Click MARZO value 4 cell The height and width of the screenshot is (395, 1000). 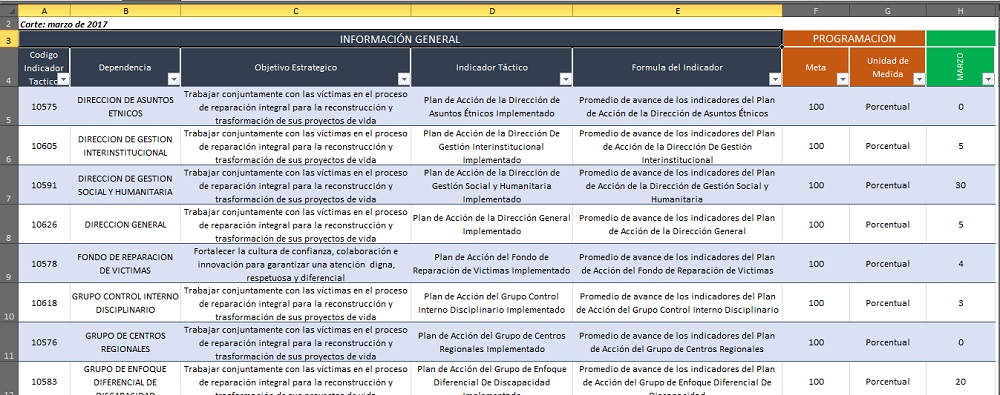[961, 264]
